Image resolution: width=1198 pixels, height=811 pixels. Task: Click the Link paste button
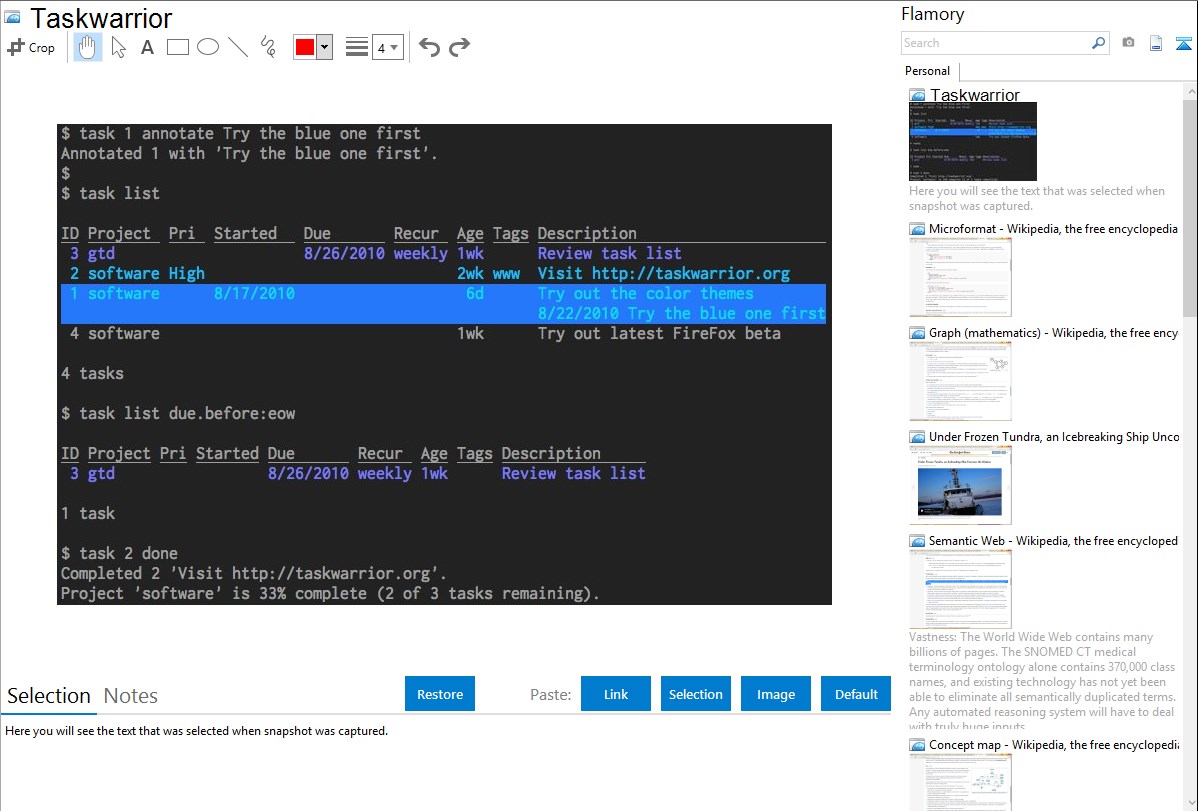[x=616, y=694]
